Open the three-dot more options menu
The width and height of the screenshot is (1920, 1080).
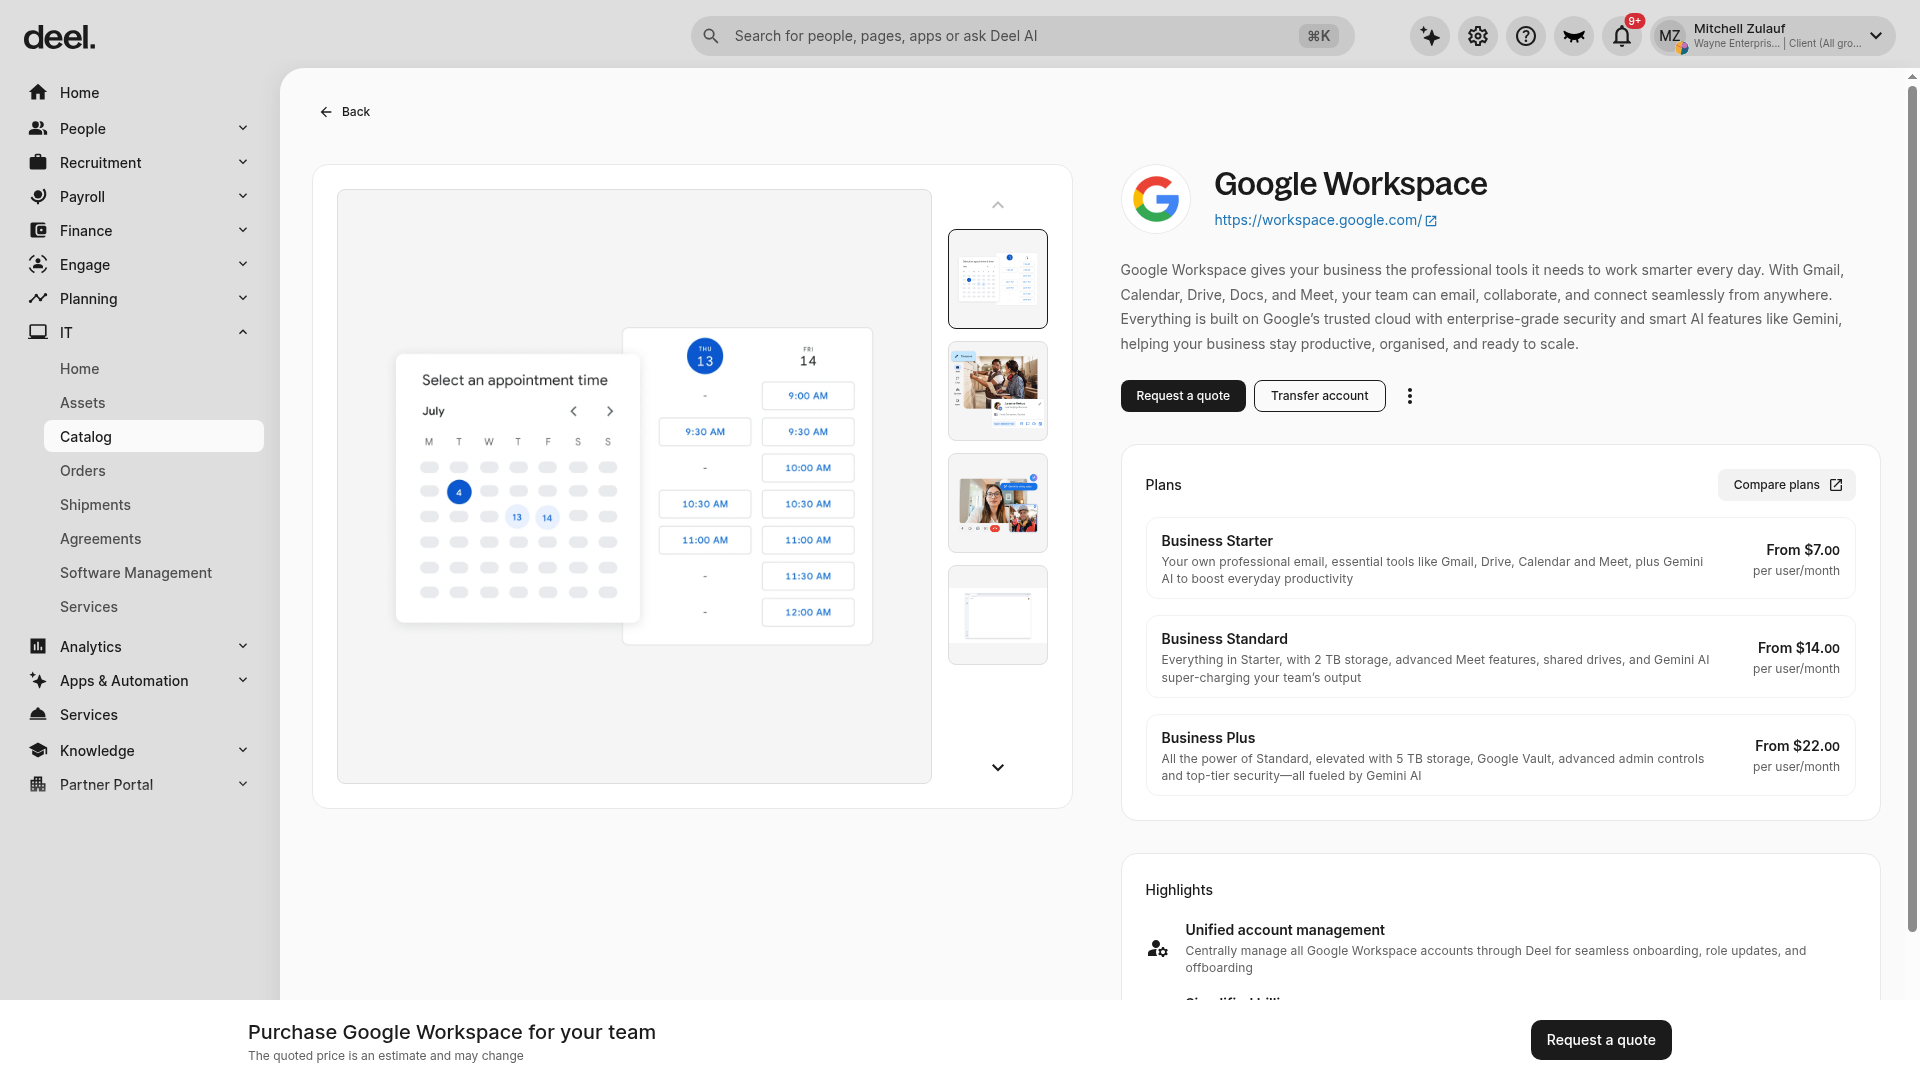(x=1410, y=396)
